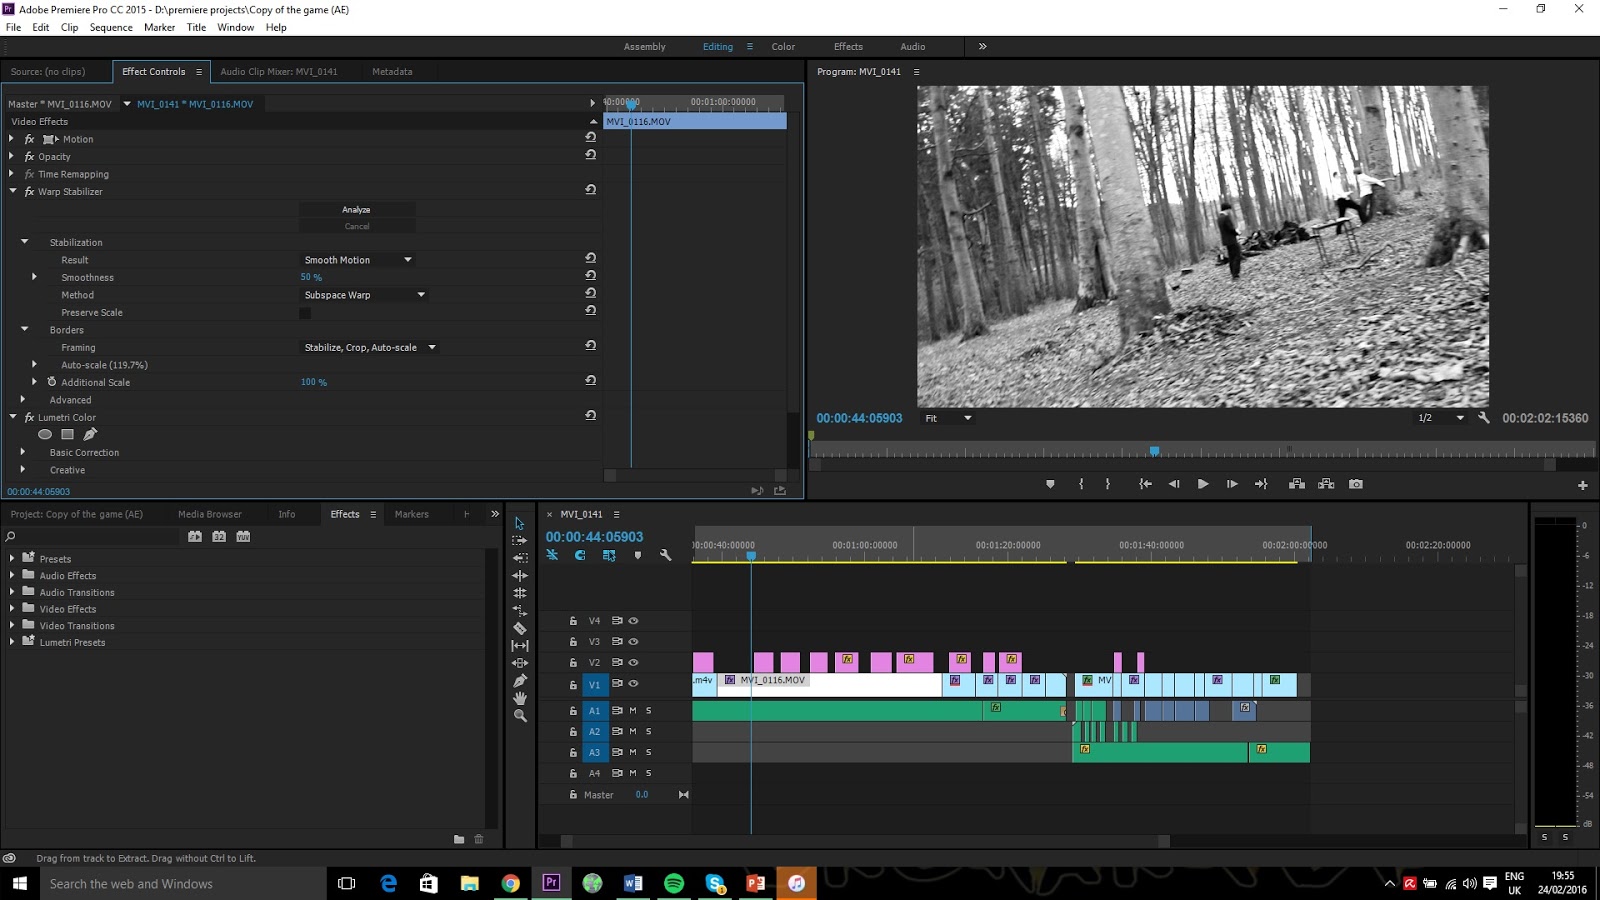The image size is (1600, 900).
Task: Click the Smoothness 50% value
Action: click(311, 278)
